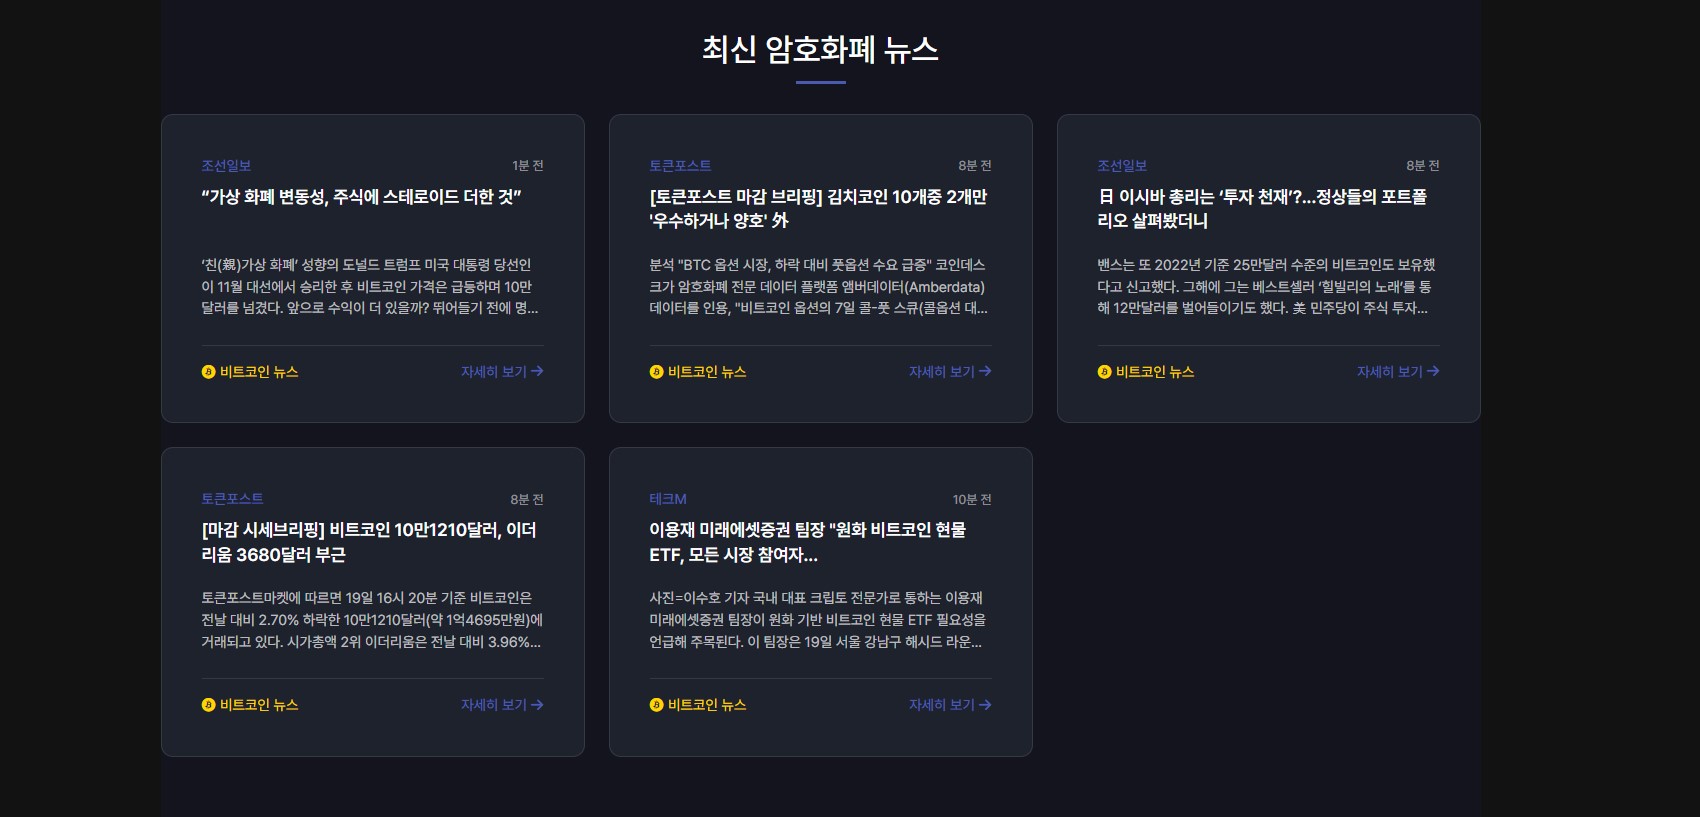Click the Bitcoin icon on the first news card

click(207, 372)
